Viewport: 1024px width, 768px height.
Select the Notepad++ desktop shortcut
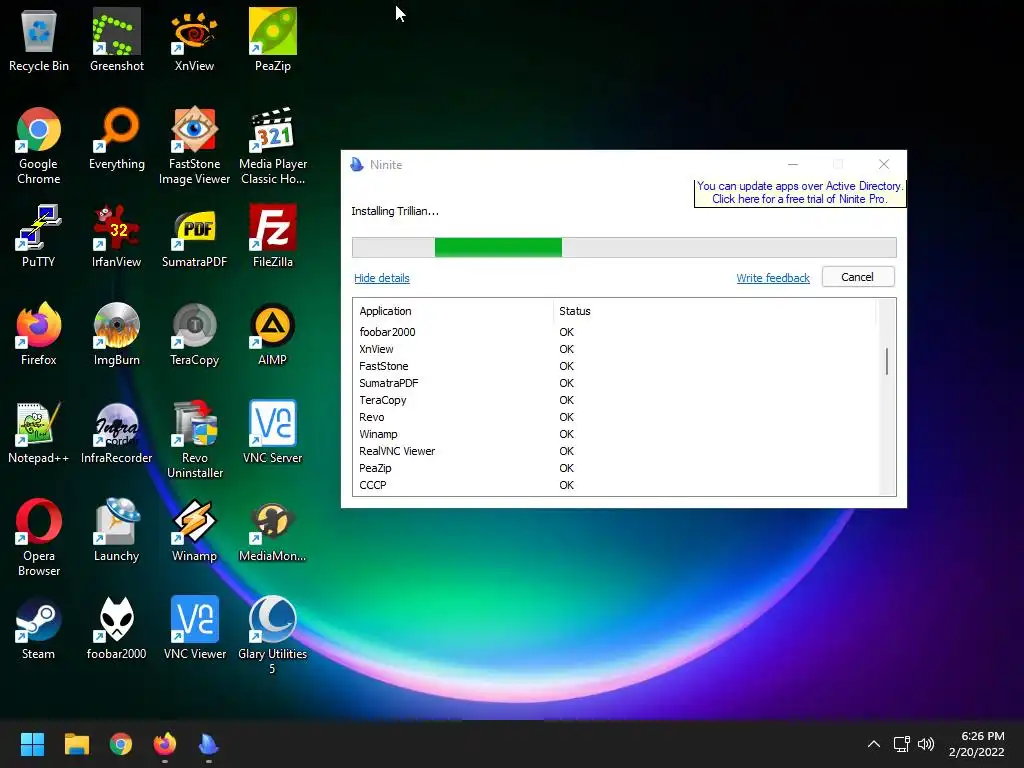(39, 432)
